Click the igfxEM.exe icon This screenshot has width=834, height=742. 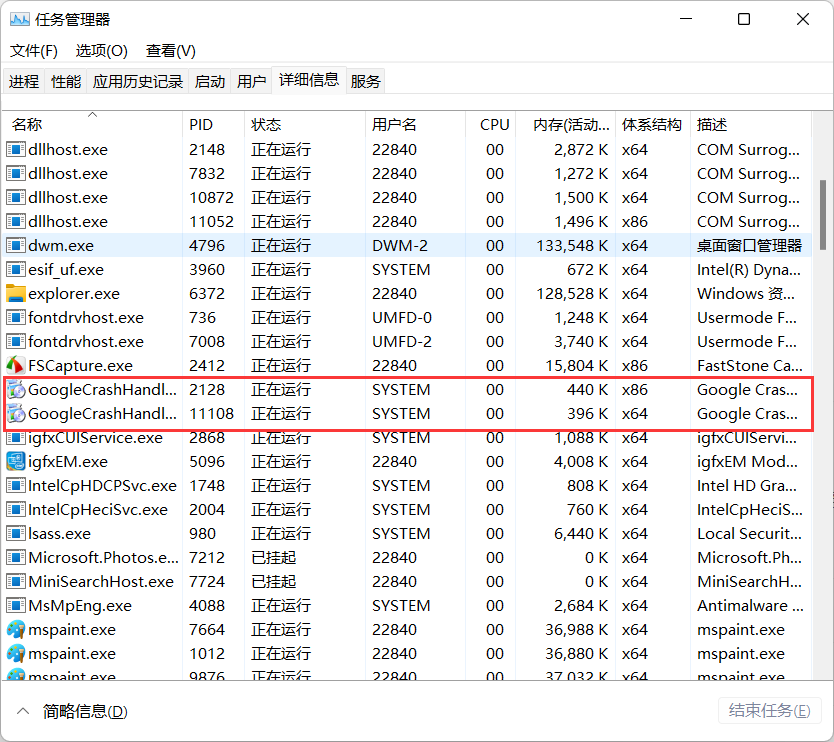tap(16, 462)
